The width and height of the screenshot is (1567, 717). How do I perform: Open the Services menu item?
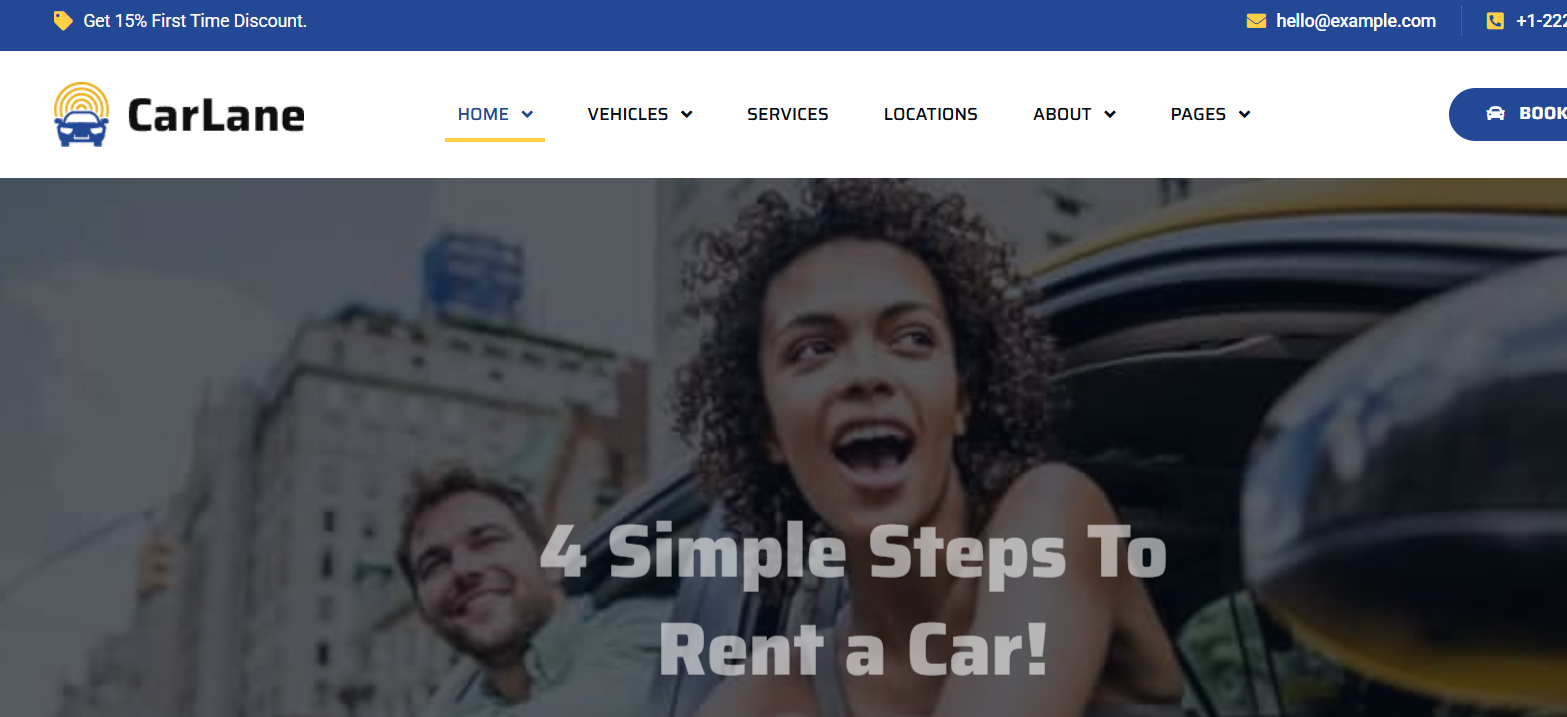788,114
